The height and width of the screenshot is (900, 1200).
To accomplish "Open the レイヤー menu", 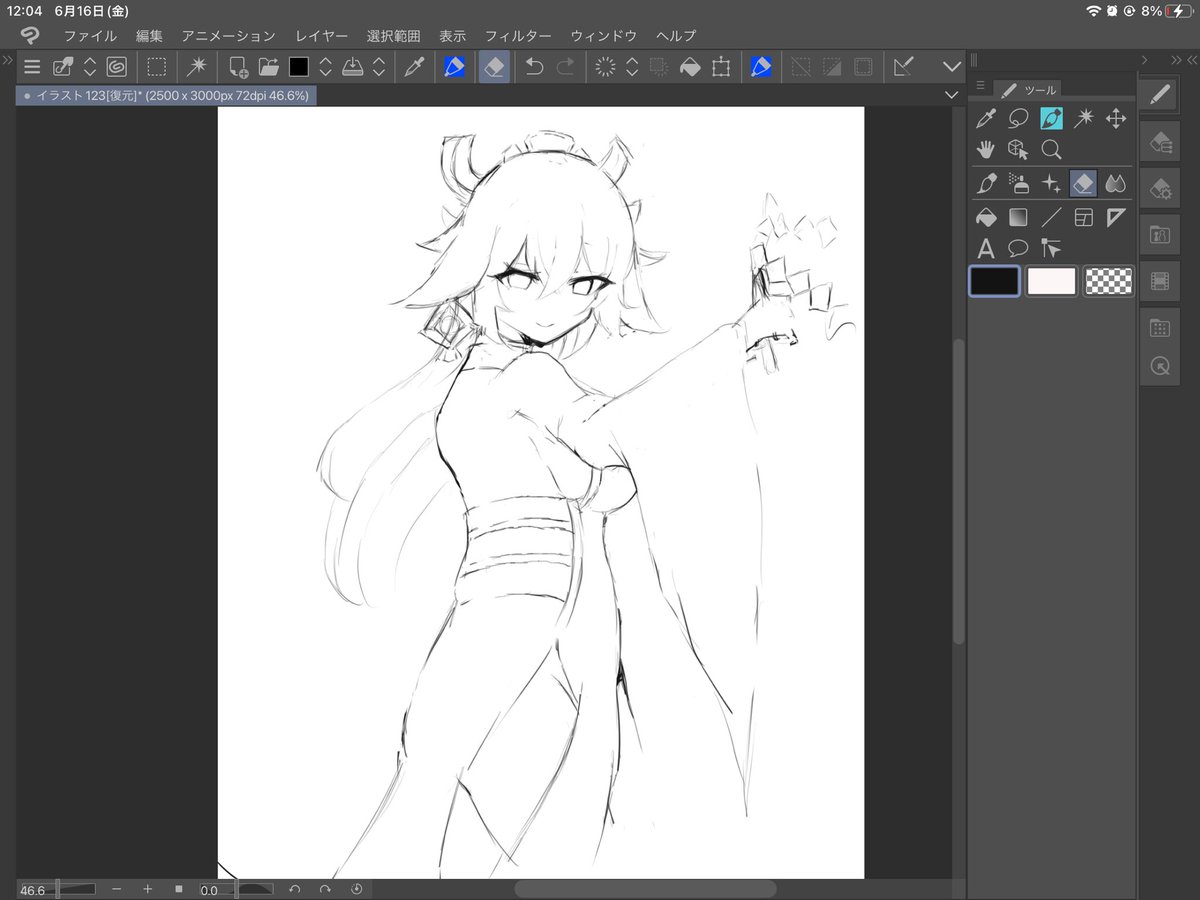I will point(321,35).
